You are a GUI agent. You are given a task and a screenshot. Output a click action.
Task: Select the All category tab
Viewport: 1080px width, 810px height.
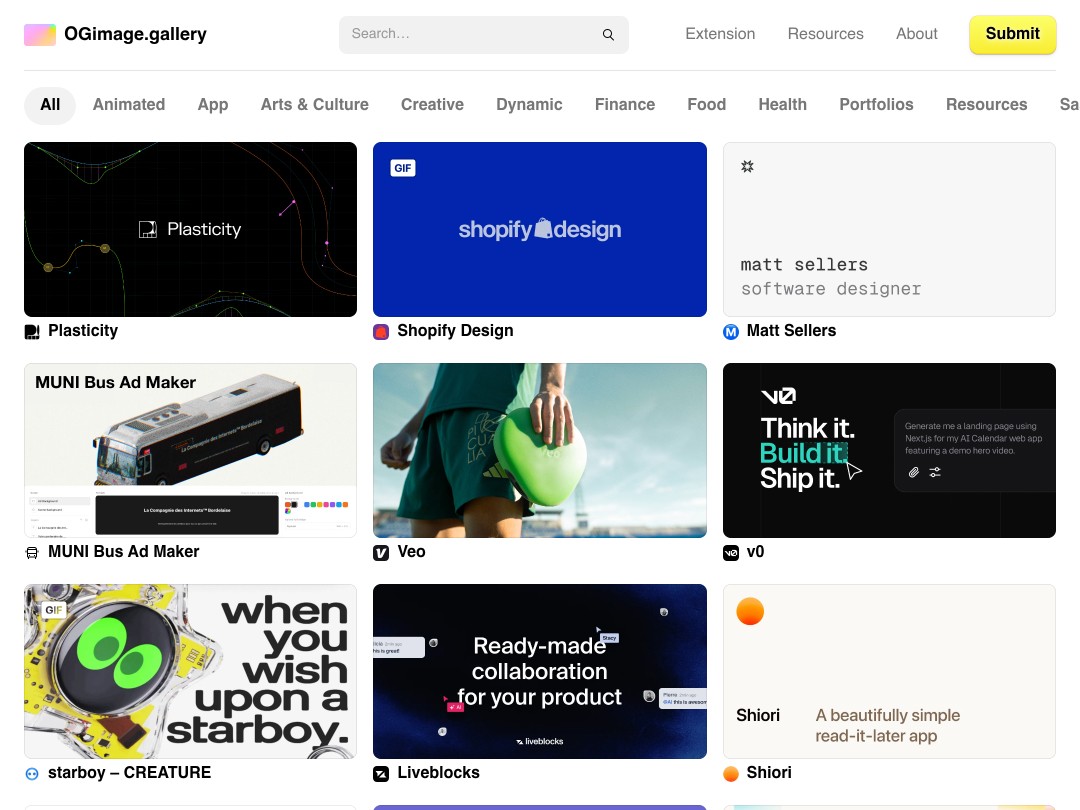click(50, 105)
